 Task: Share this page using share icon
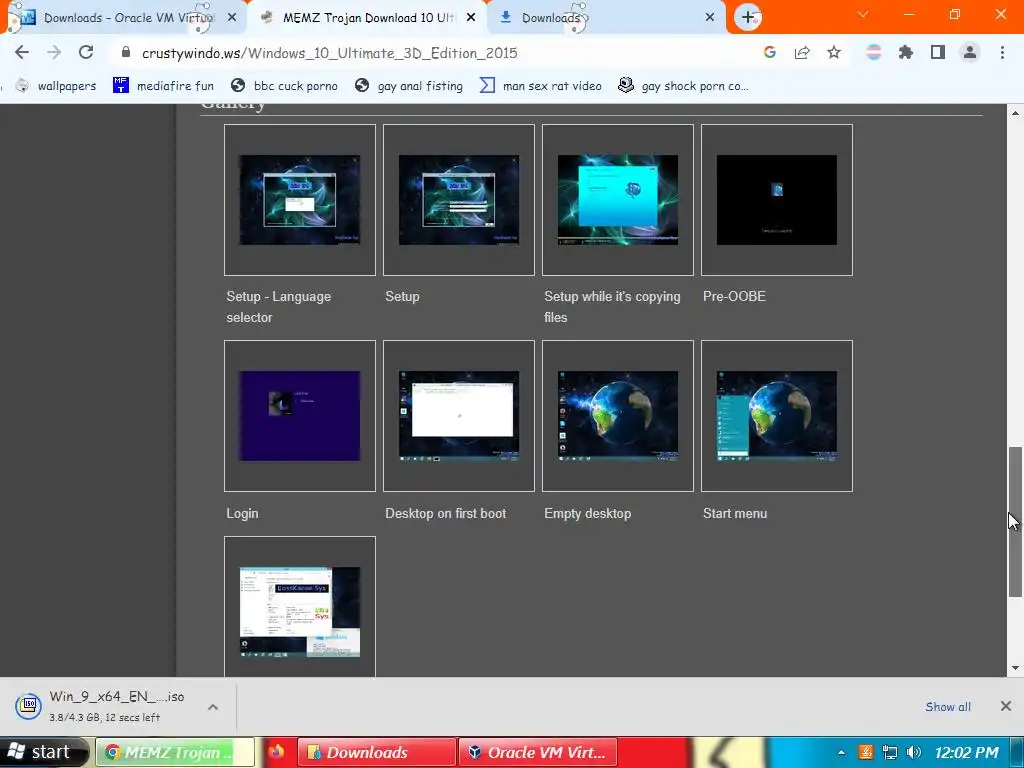[802, 52]
